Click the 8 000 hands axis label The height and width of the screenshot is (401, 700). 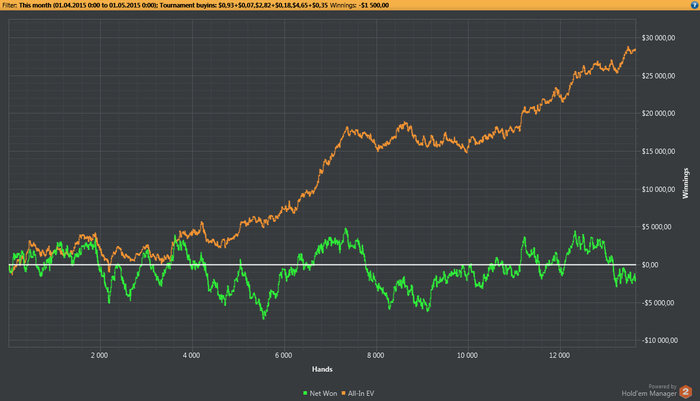pyautogui.click(x=375, y=355)
